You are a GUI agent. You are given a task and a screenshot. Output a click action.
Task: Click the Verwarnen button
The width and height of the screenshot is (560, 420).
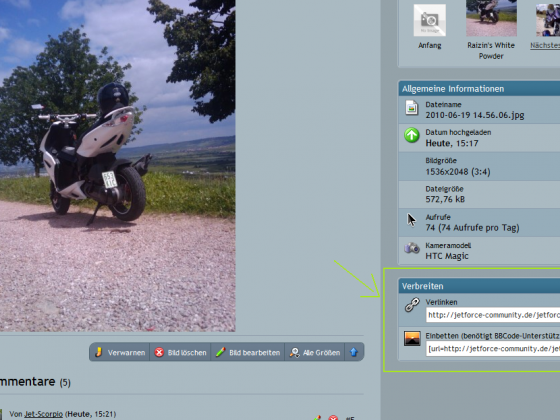120,352
